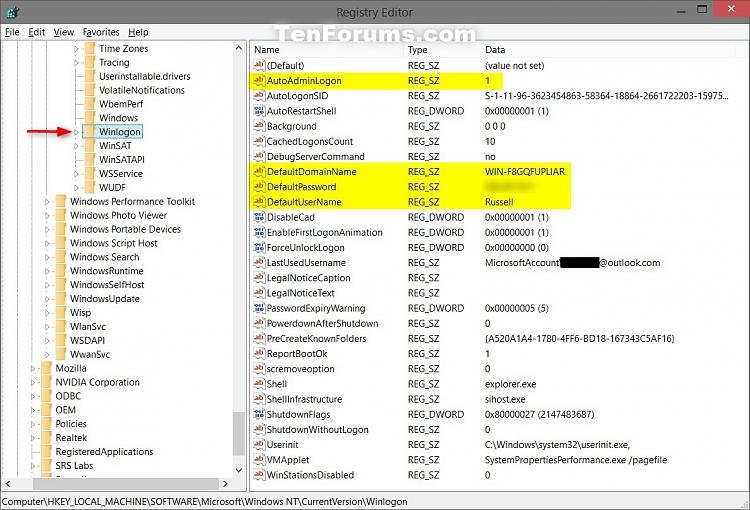Select the ReportBootOk value name
This screenshot has width=750, height=510.
(297, 354)
